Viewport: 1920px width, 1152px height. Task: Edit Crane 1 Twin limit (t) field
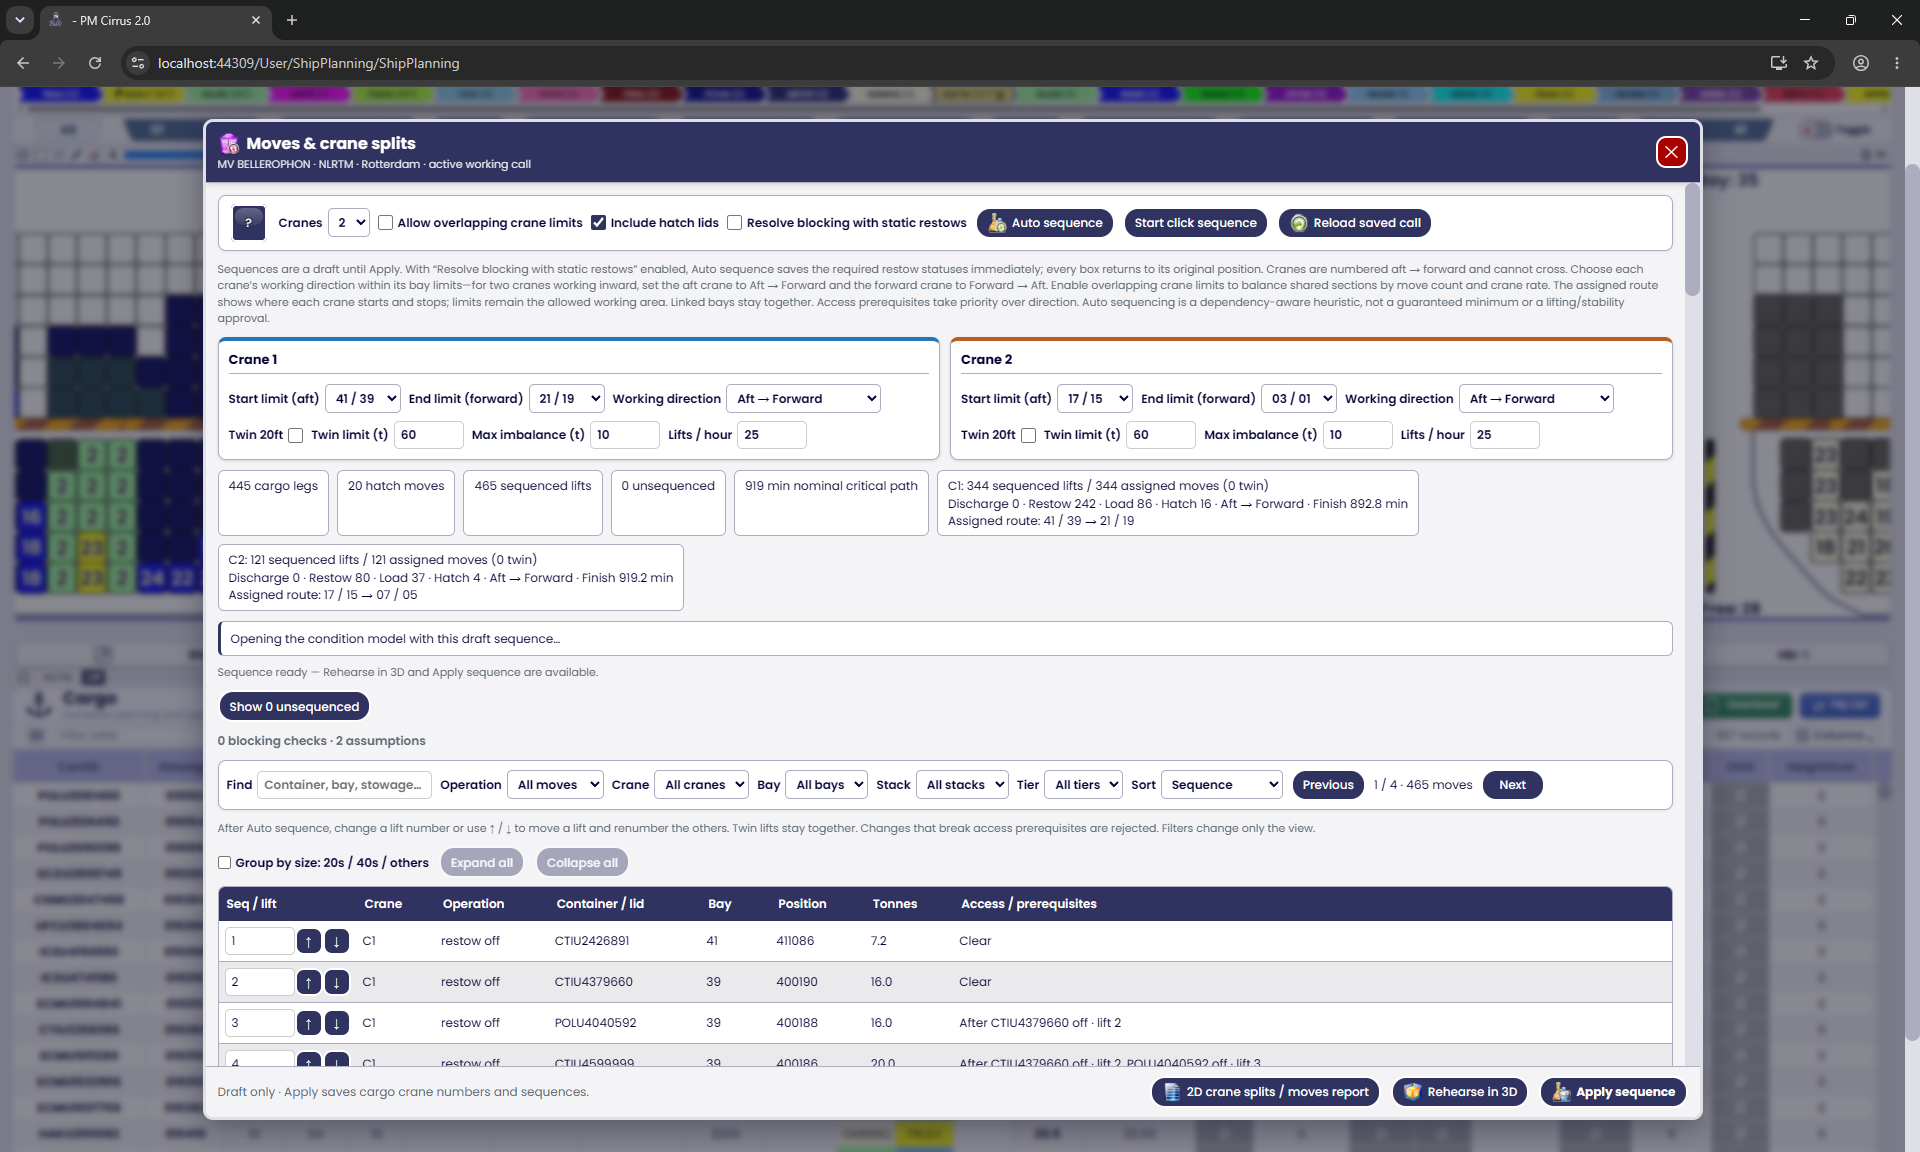pyautogui.click(x=429, y=435)
